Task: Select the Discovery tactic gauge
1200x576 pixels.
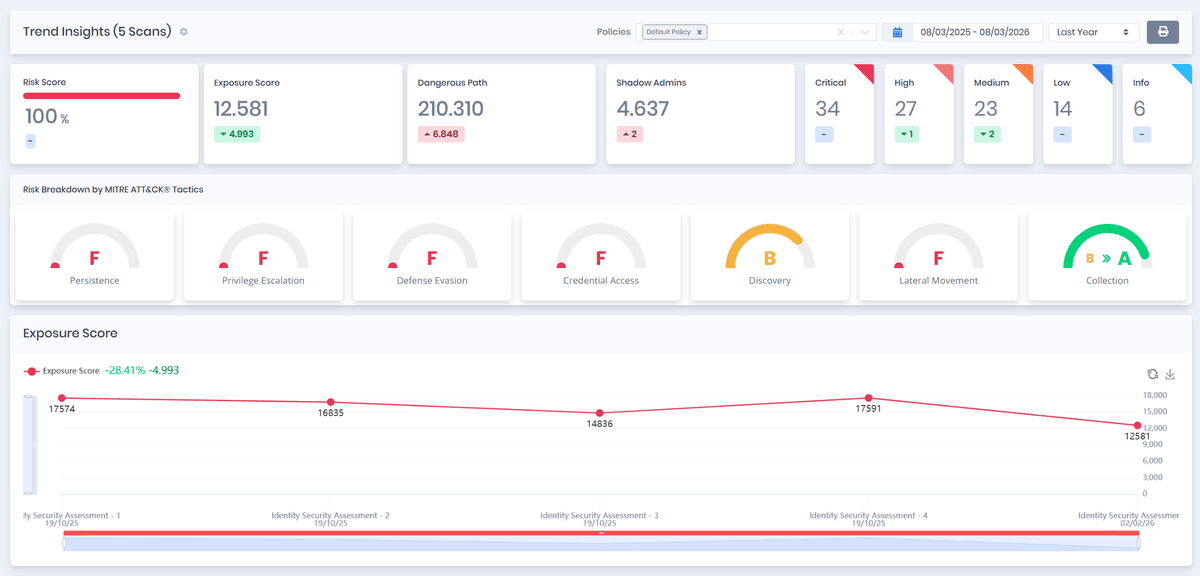Action: pos(769,255)
